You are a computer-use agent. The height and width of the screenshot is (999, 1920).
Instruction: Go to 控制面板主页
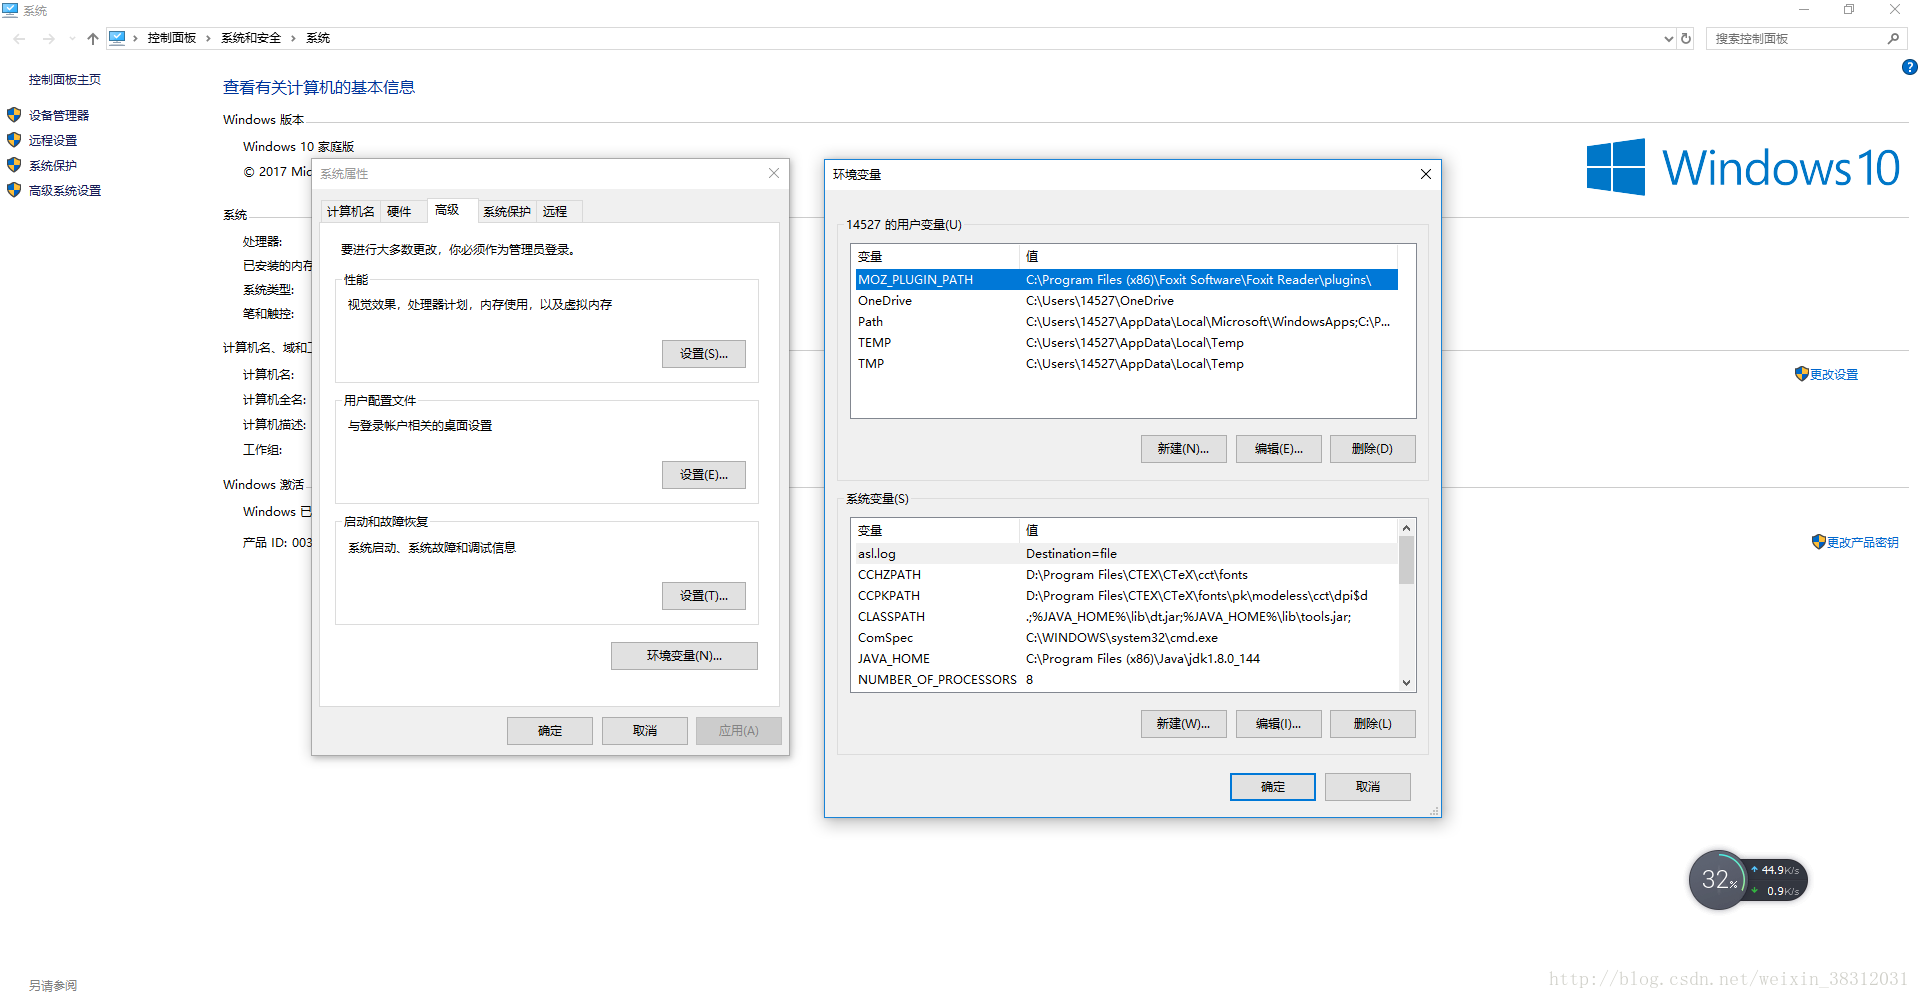[65, 80]
